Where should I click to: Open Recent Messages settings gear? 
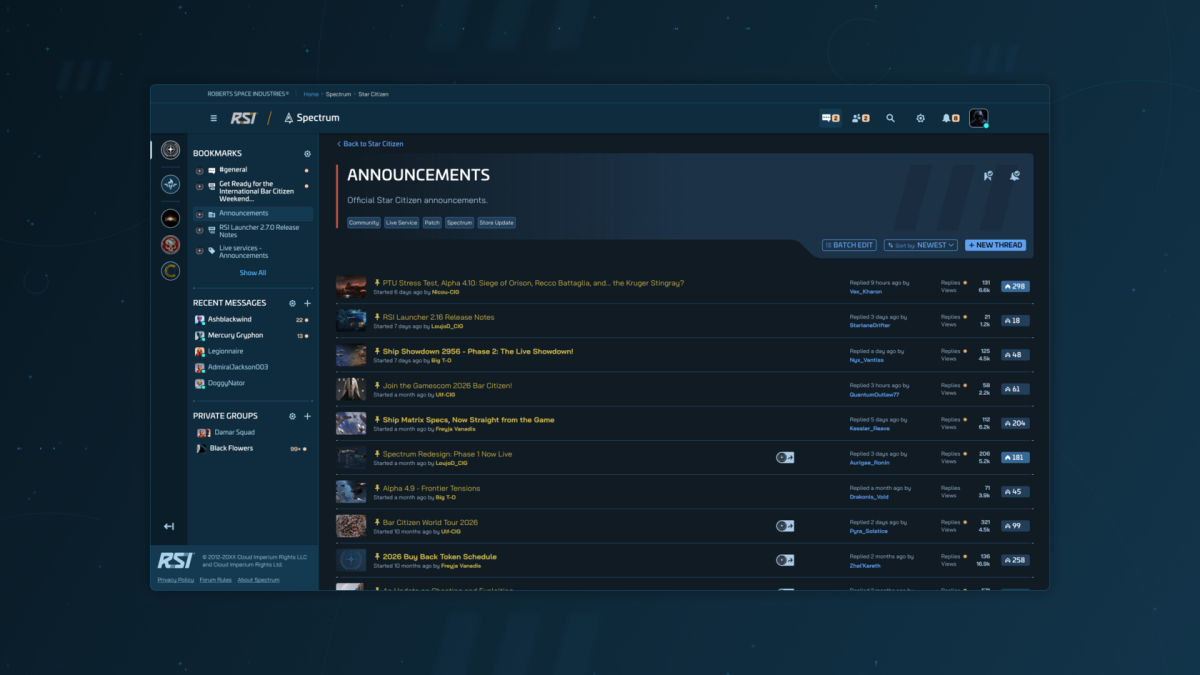click(x=292, y=303)
